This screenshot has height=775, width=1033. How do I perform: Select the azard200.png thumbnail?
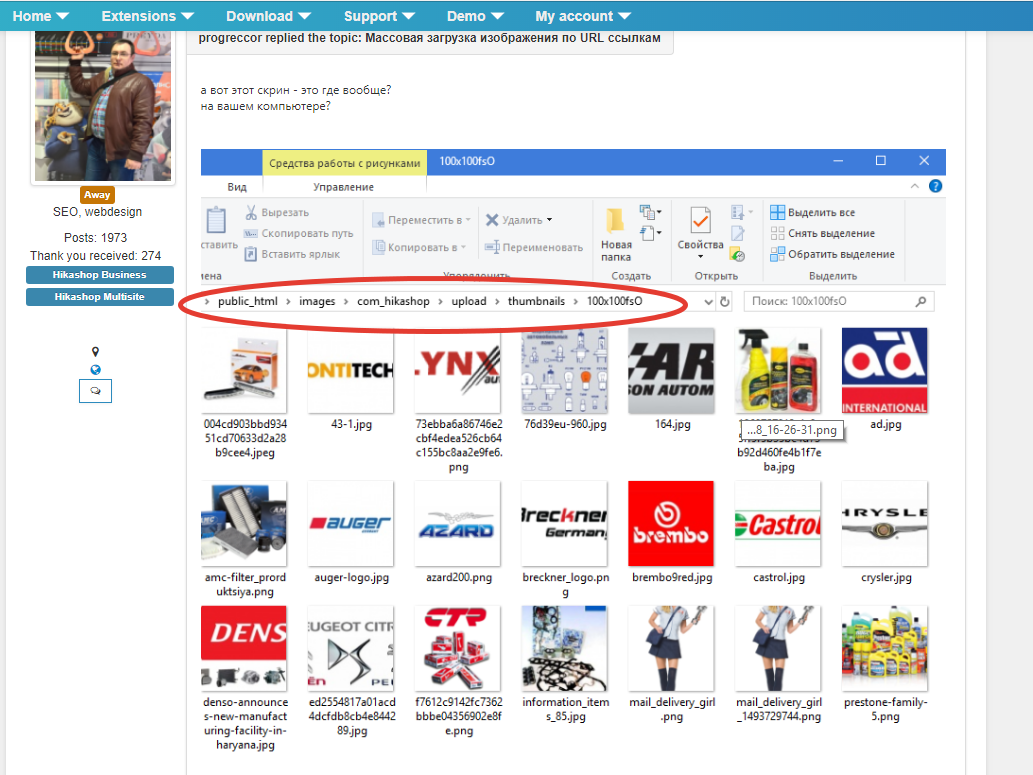coord(457,523)
